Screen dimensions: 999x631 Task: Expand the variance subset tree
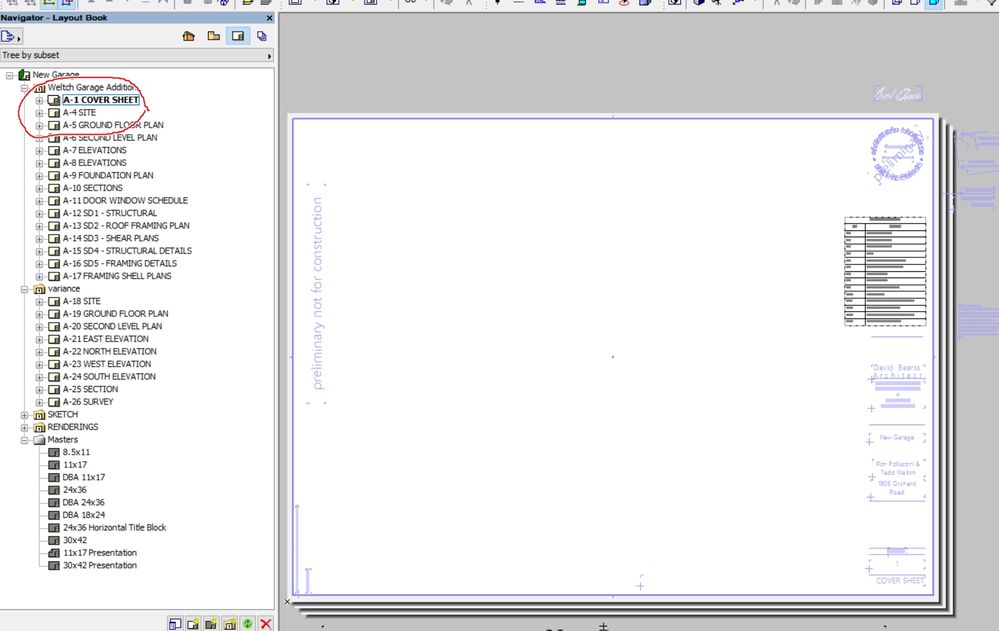pos(23,288)
